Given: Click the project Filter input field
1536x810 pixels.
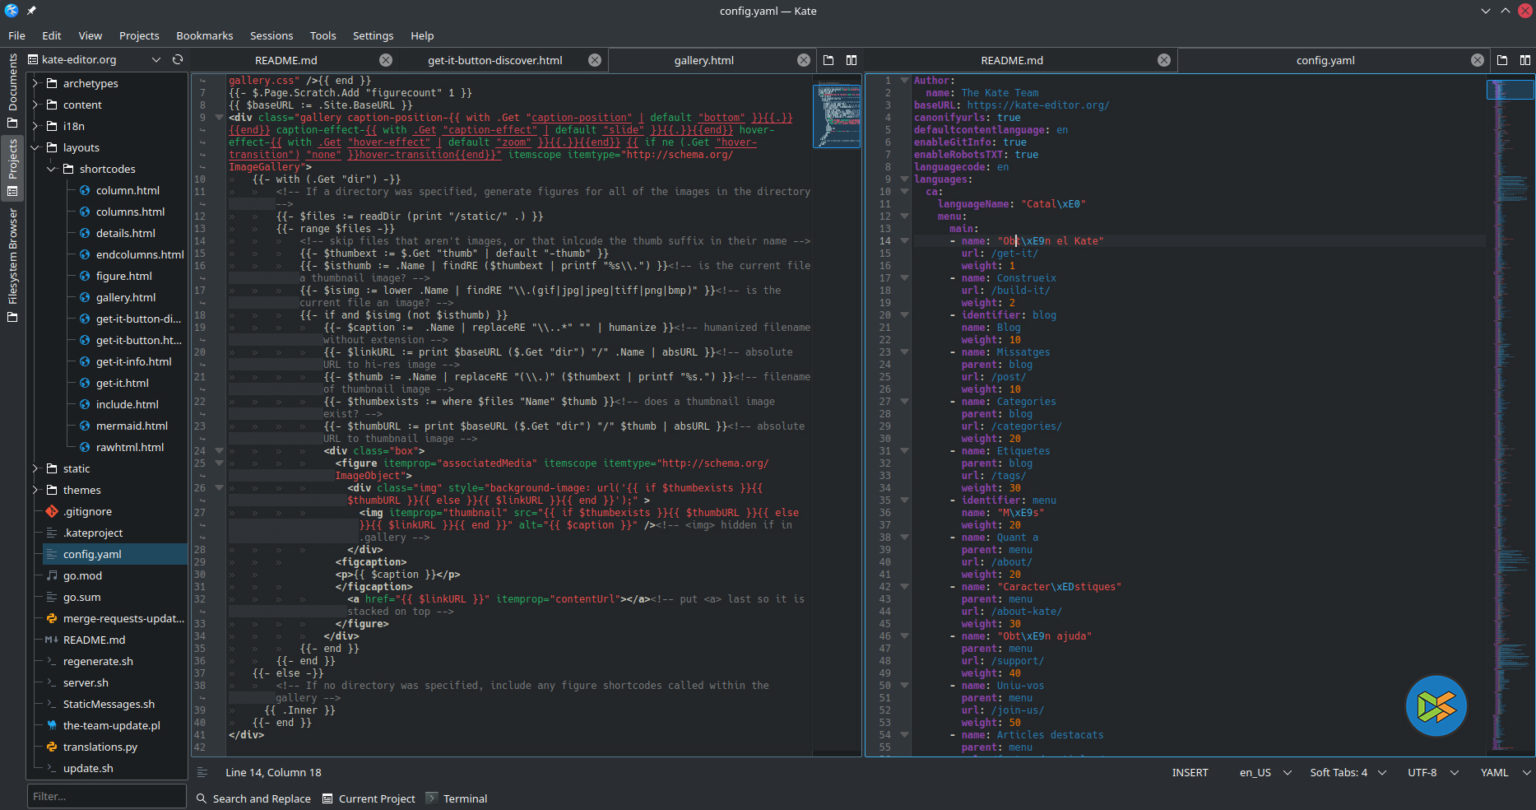Looking at the screenshot, I should tap(106, 797).
